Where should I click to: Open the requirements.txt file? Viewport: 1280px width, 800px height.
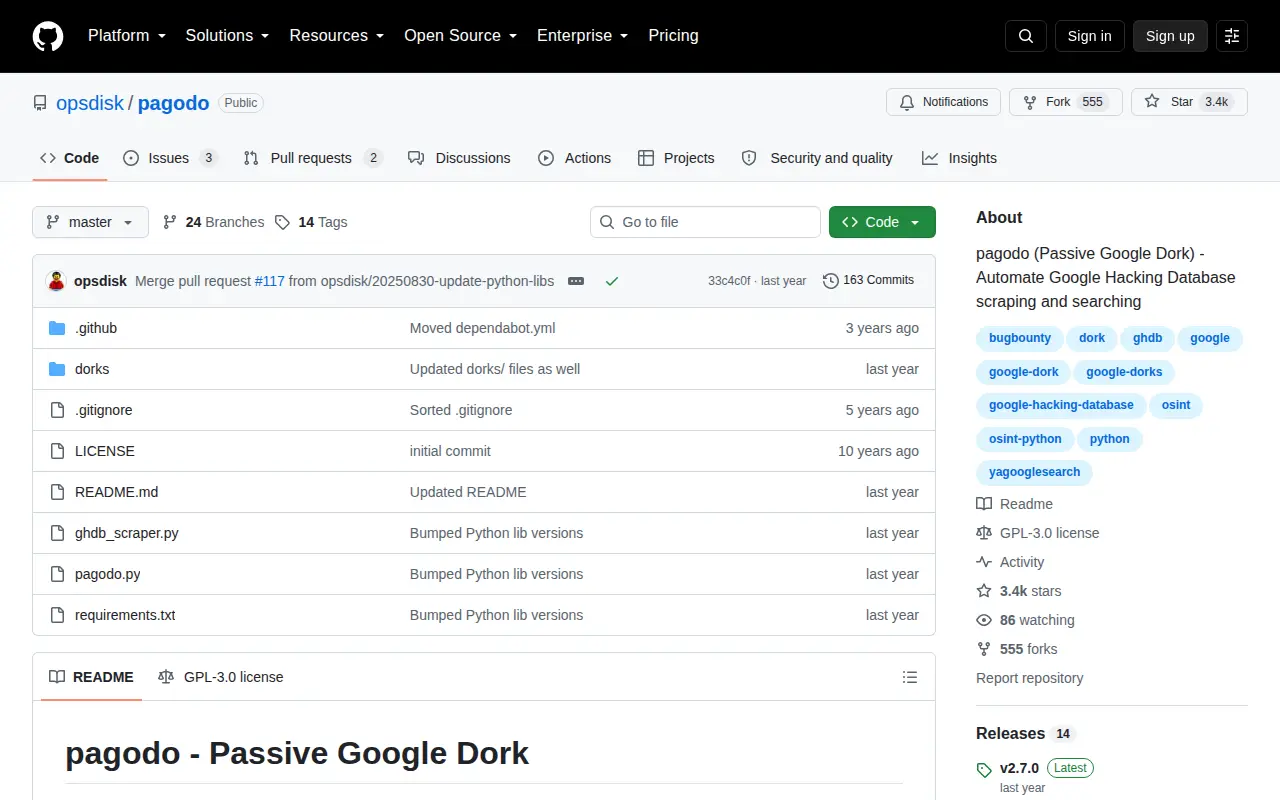click(x=125, y=615)
